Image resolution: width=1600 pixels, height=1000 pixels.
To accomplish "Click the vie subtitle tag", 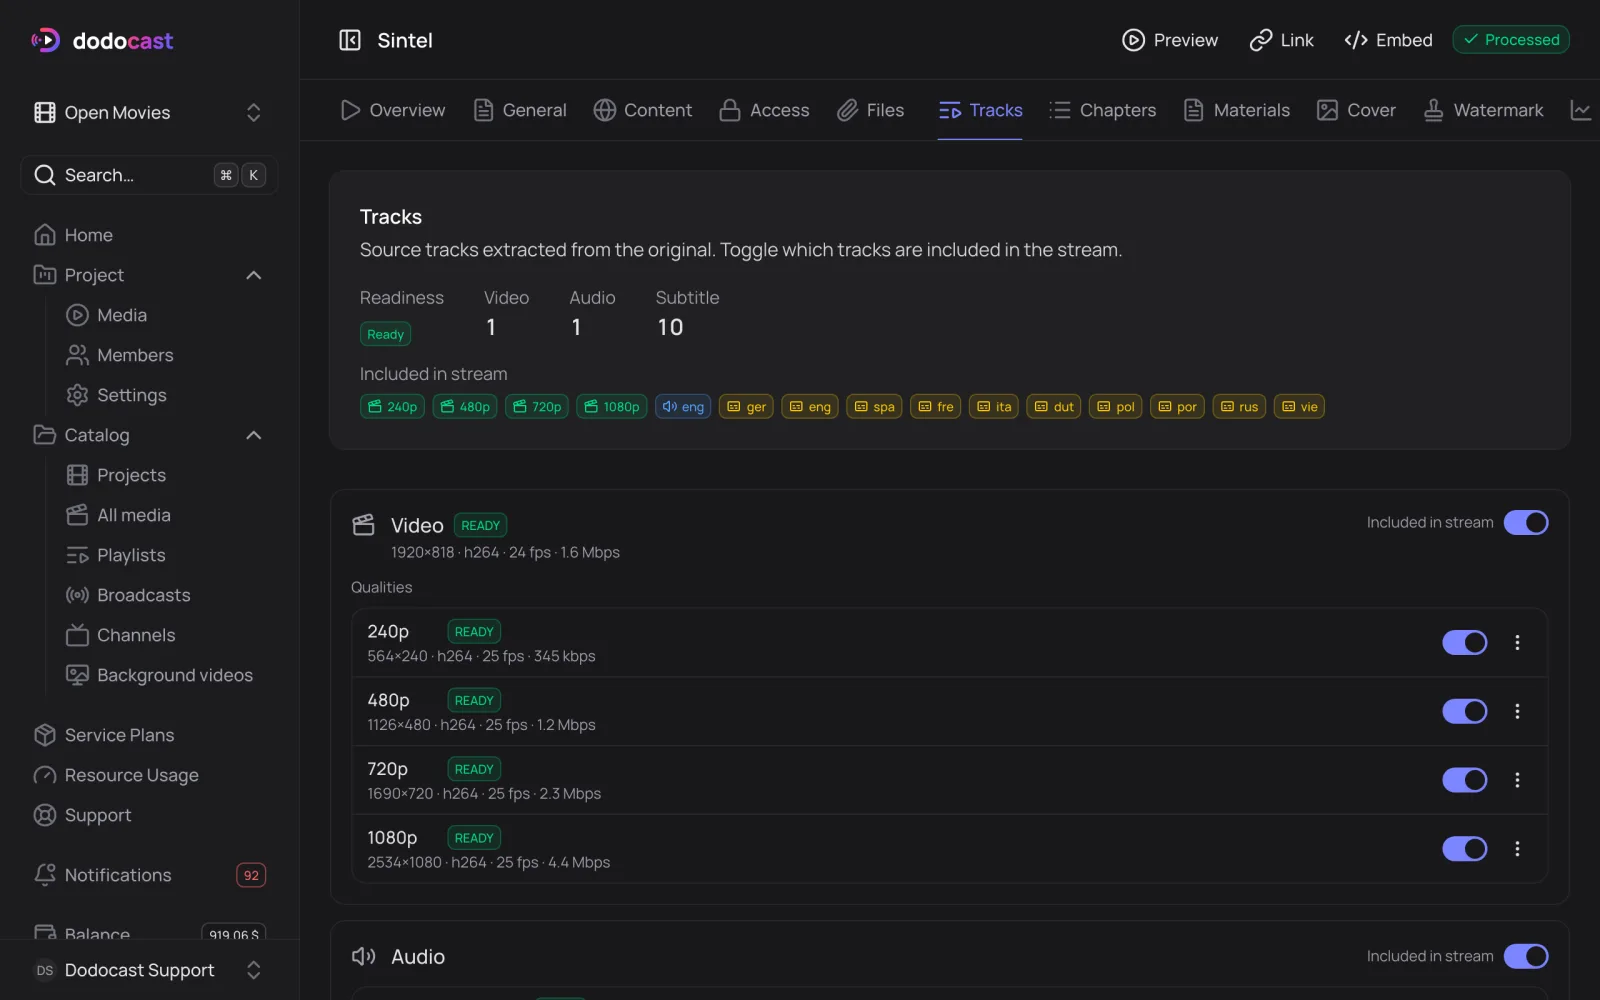I will [x=1299, y=407].
